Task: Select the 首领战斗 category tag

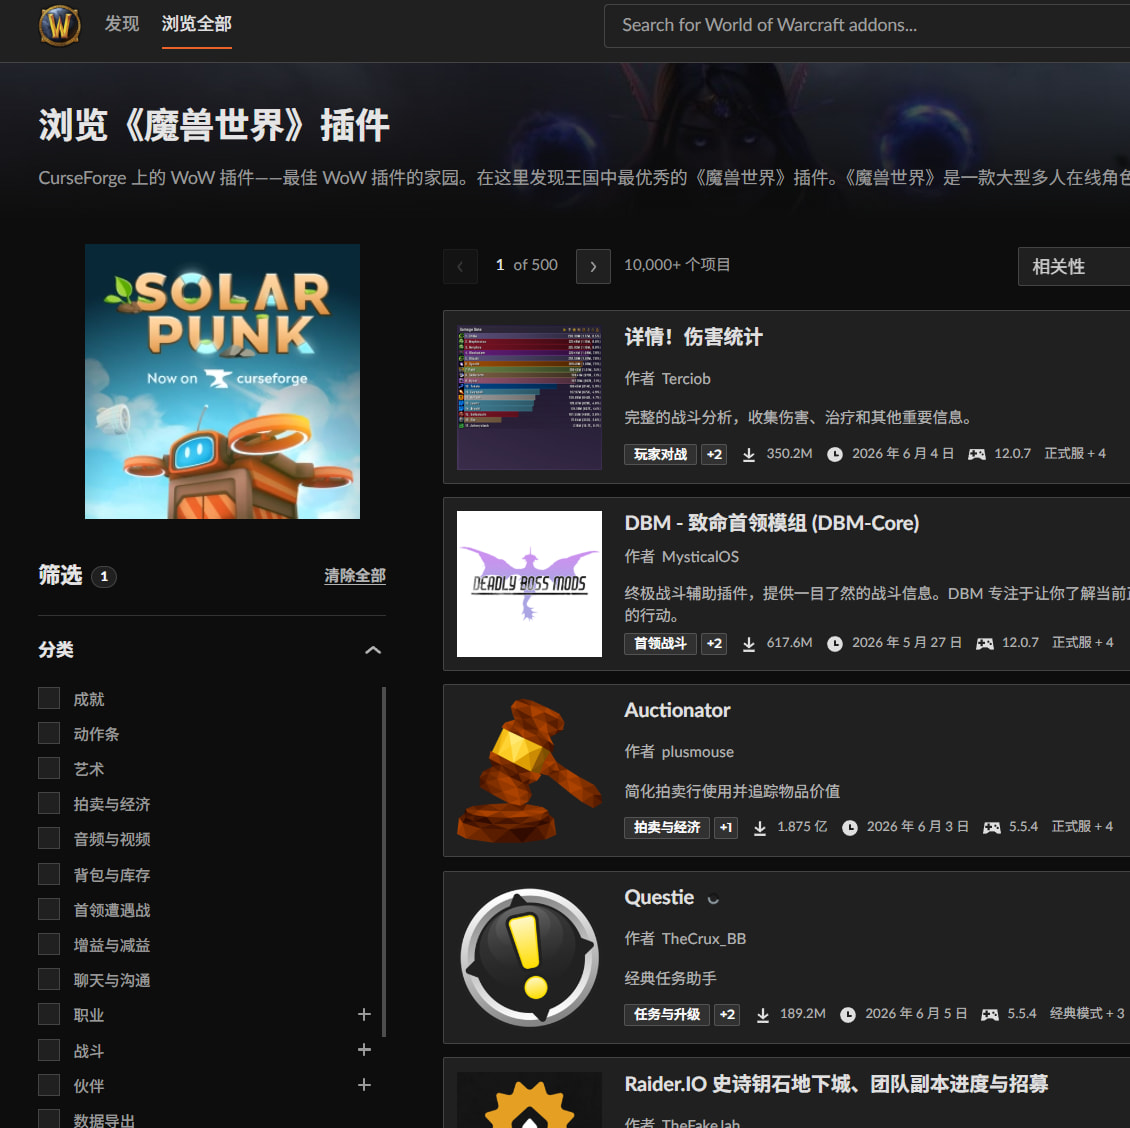Action: coord(660,644)
